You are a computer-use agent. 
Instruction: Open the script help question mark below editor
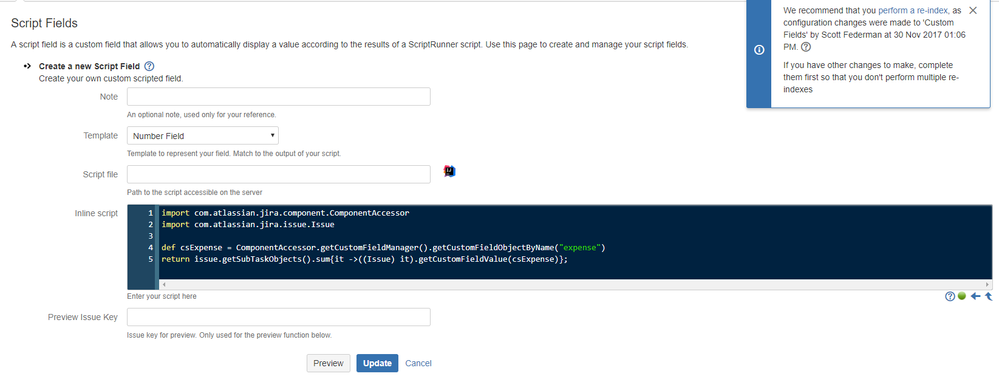point(950,296)
